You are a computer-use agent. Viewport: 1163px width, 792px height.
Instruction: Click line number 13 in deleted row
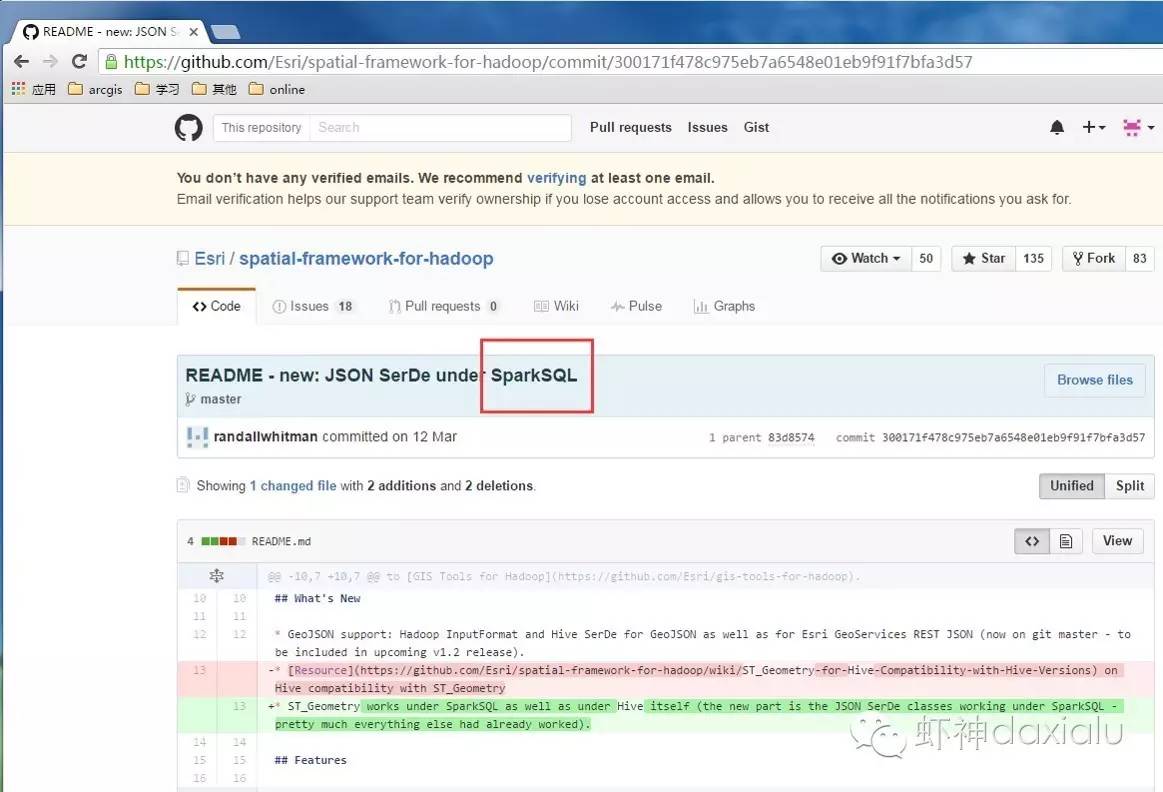click(x=200, y=670)
